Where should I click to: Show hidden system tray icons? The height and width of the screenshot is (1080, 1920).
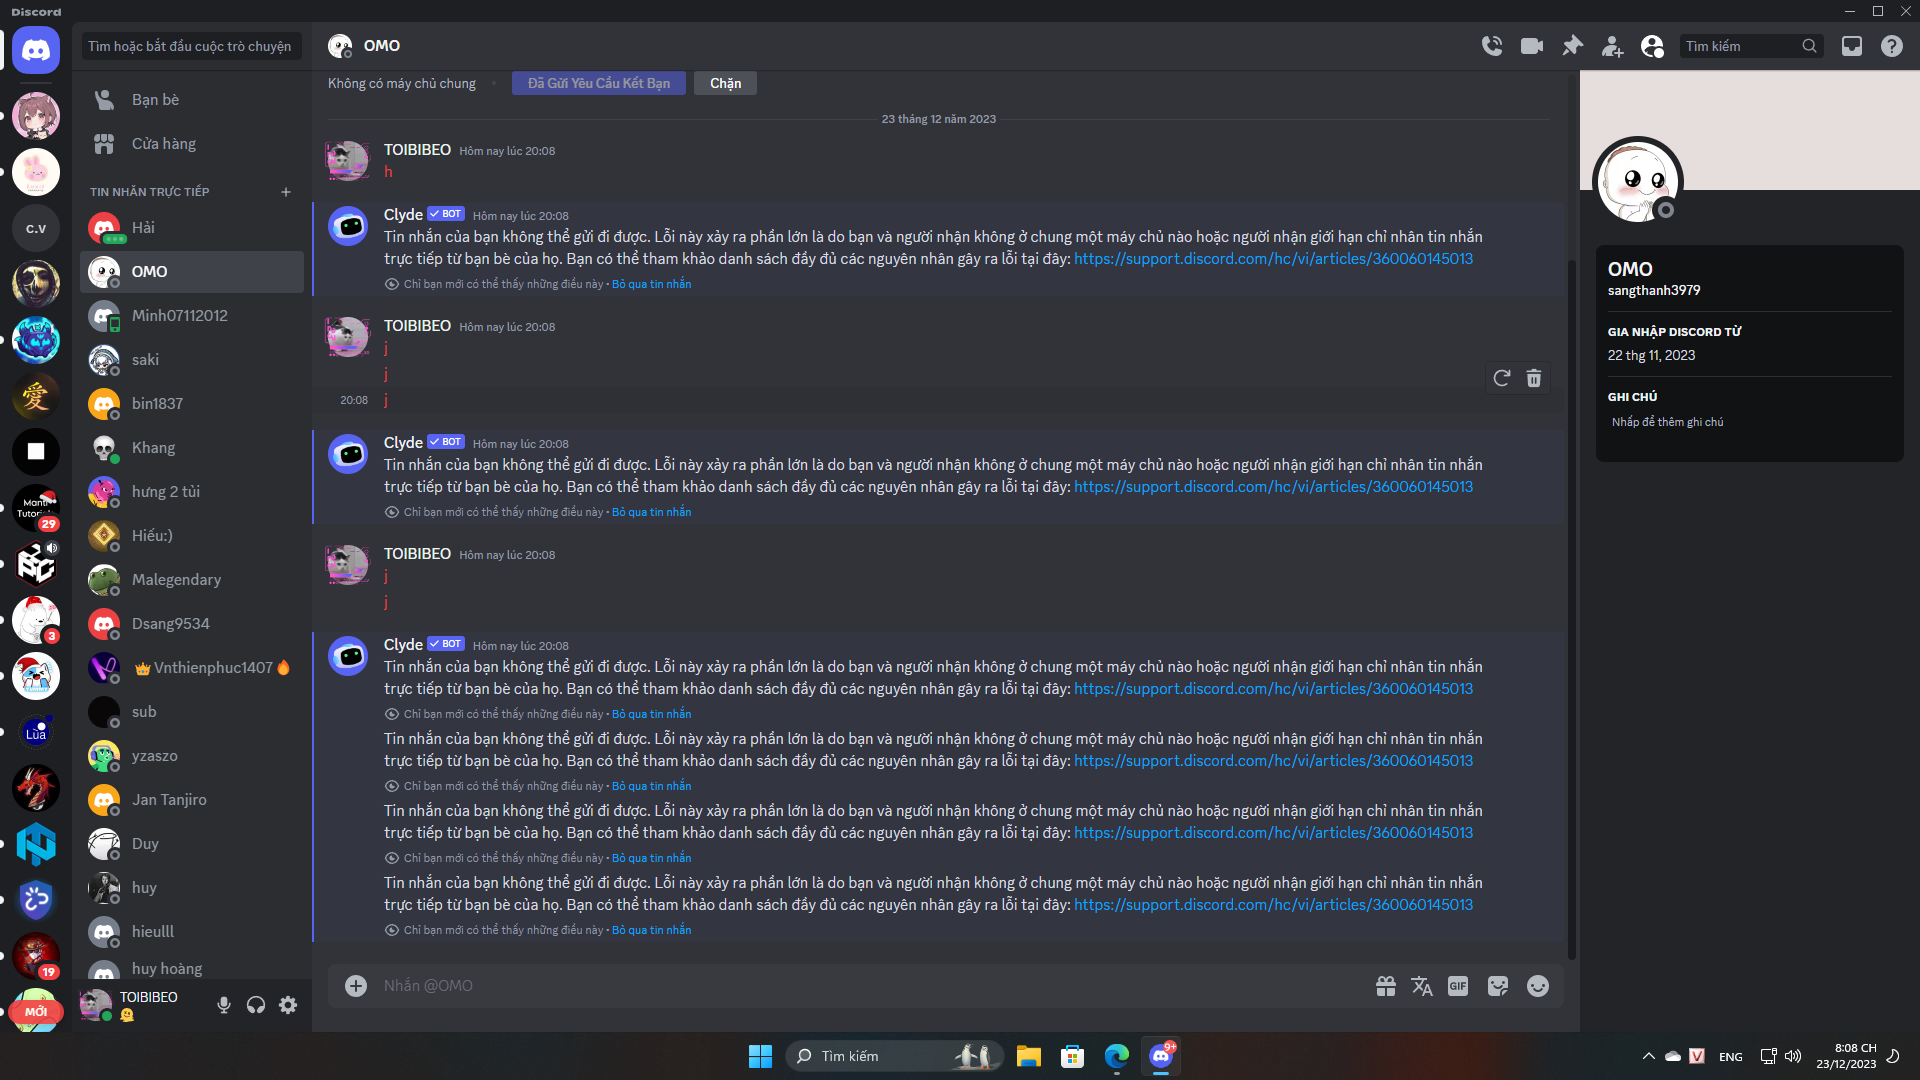(x=1648, y=1056)
